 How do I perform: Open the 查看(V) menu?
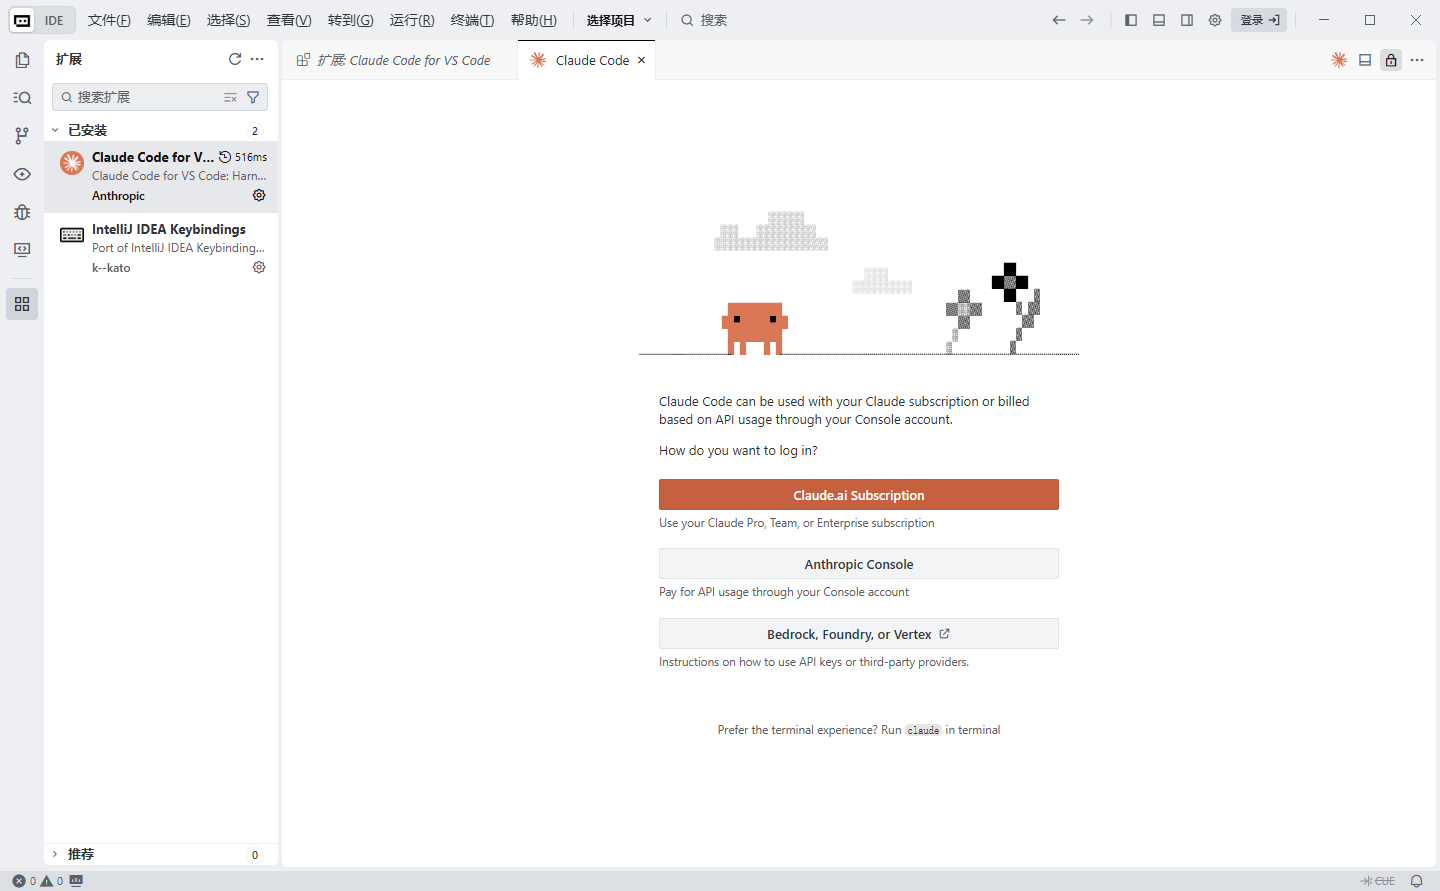pyautogui.click(x=289, y=20)
